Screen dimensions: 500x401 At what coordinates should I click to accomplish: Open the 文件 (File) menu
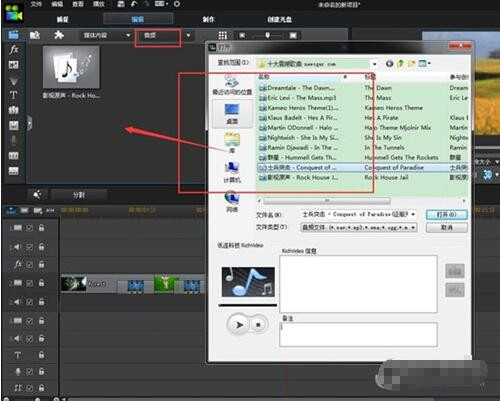(x=36, y=4)
